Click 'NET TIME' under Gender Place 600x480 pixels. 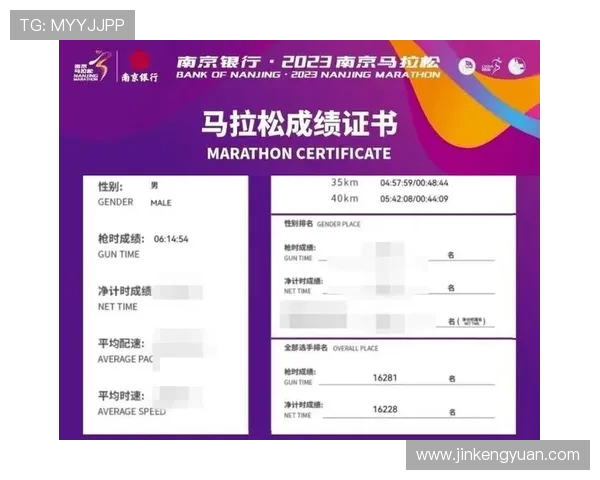pos(297,291)
